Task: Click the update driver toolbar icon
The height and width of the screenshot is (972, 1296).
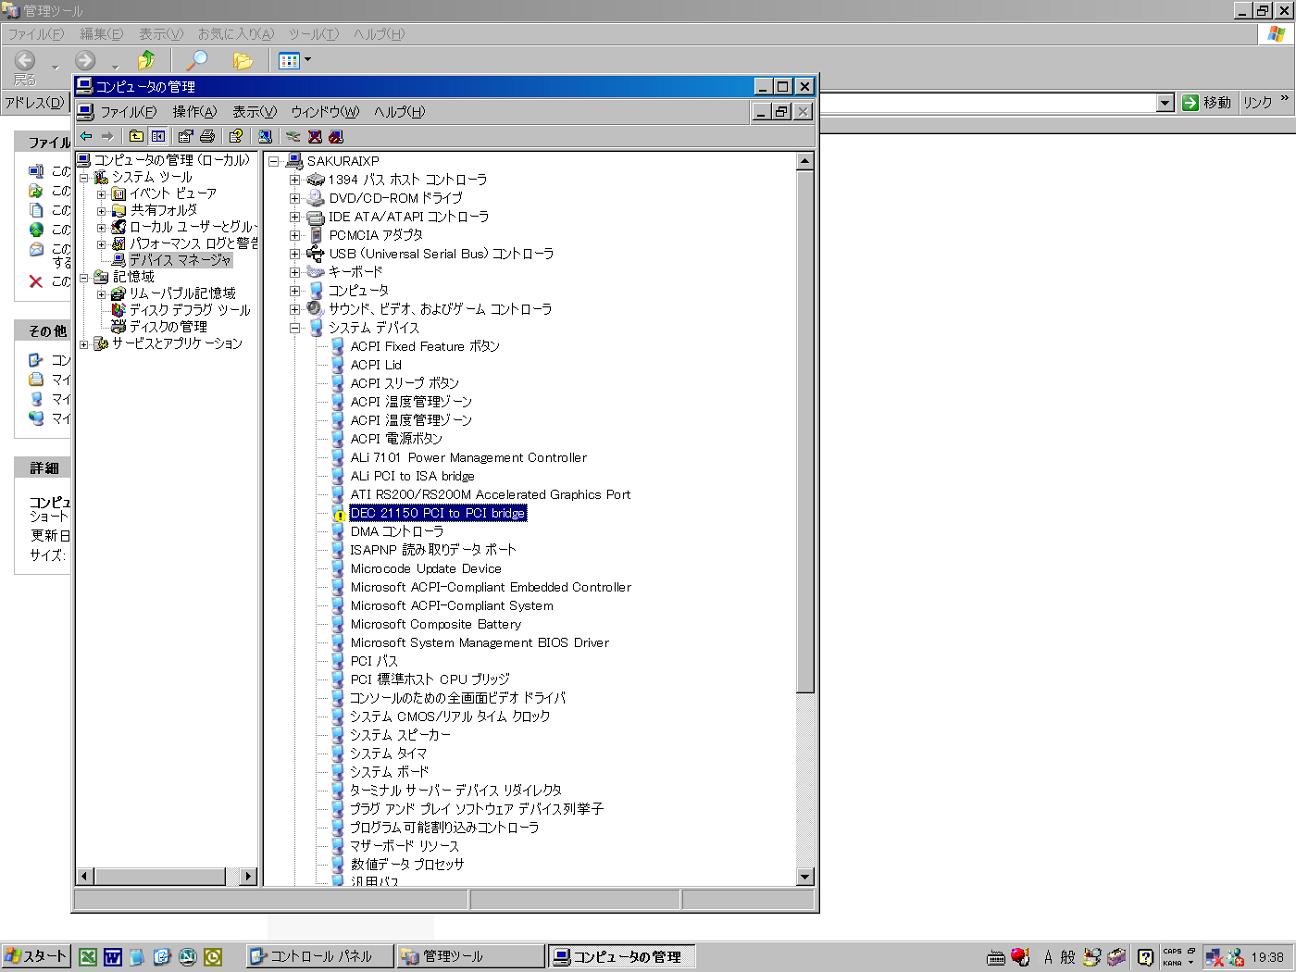Action: [x=293, y=136]
